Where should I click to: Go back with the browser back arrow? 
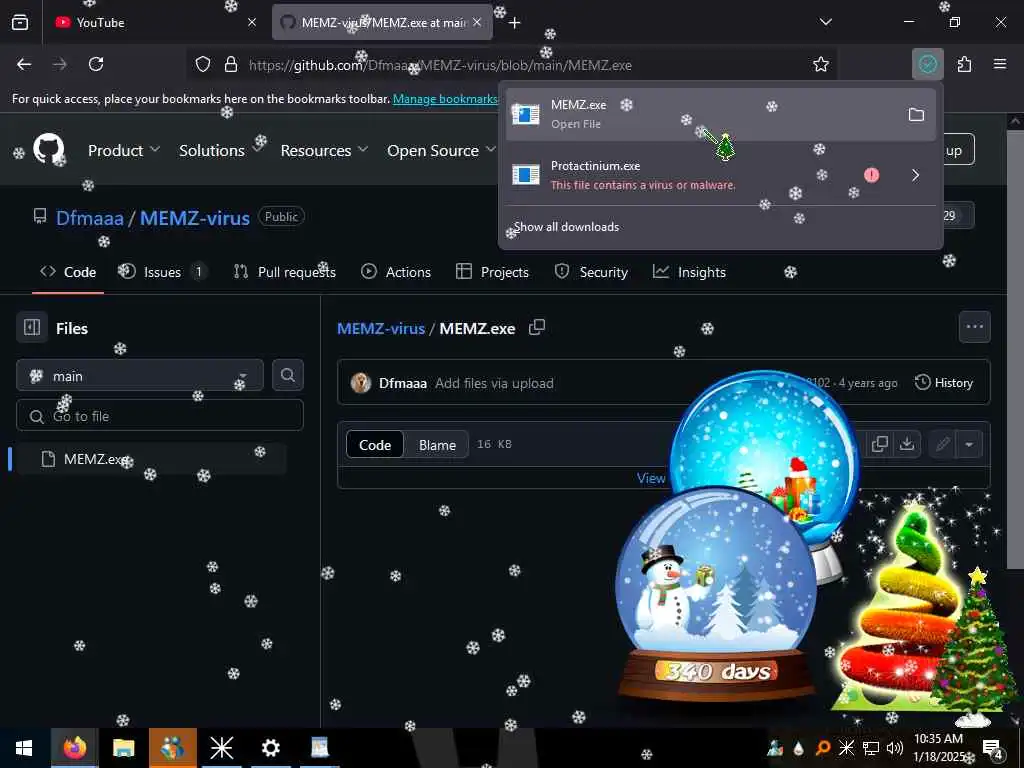click(x=24, y=64)
